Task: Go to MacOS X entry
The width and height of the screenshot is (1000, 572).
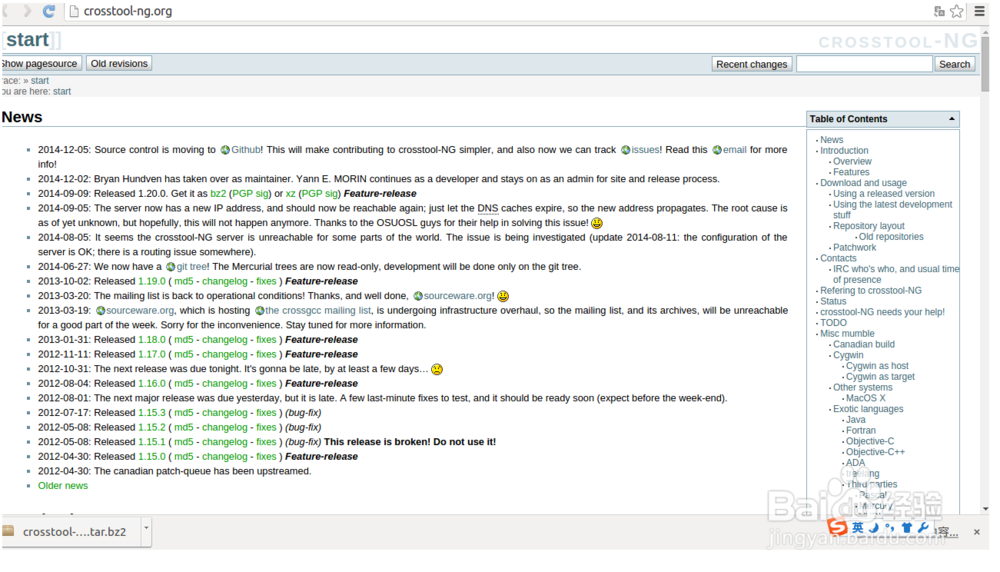Action: click(865, 399)
